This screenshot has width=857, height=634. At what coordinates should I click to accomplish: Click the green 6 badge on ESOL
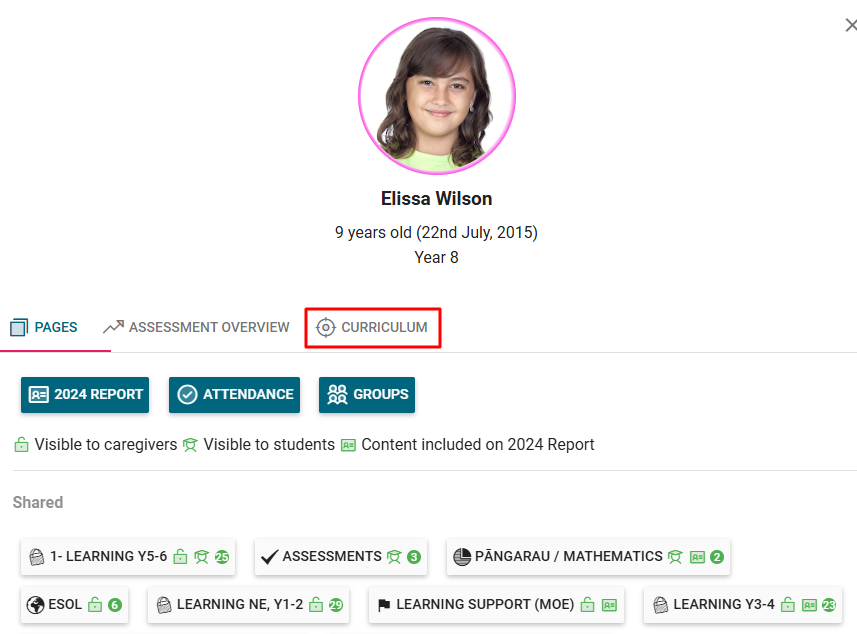pos(114,605)
